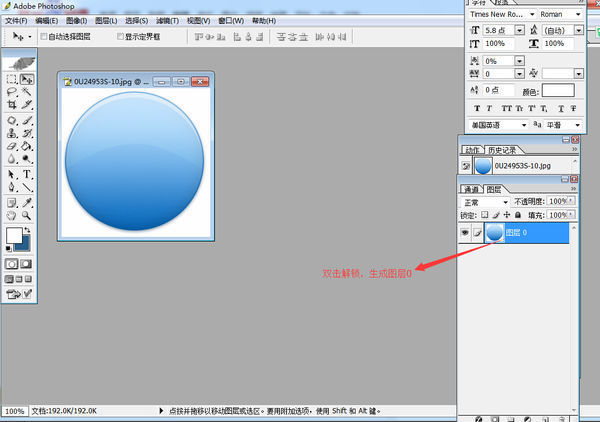This screenshot has height=422, width=600.
Task: Select the Hand tool
Action: (x=11, y=214)
